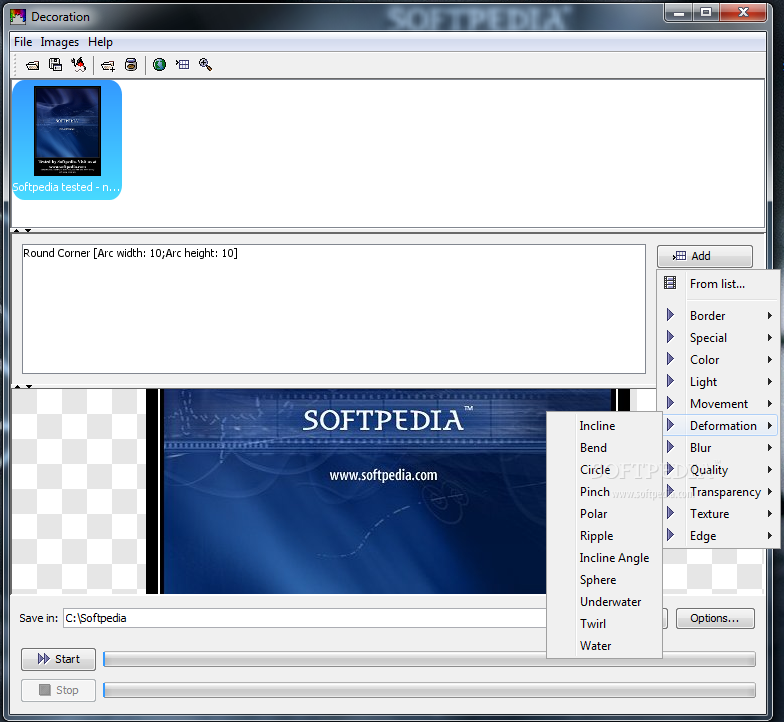Open the File menu
This screenshot has width=784, height=722.
click(x=23, y=42)
